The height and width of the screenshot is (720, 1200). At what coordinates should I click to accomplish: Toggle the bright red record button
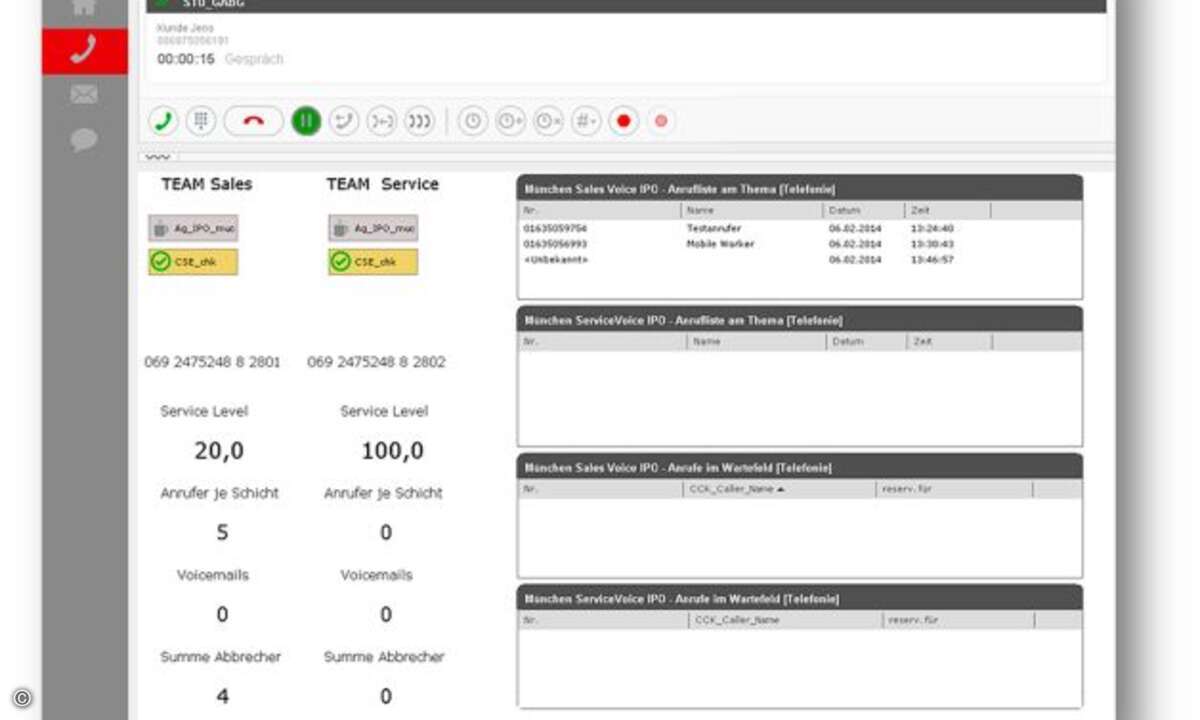[x=624, y=121]
